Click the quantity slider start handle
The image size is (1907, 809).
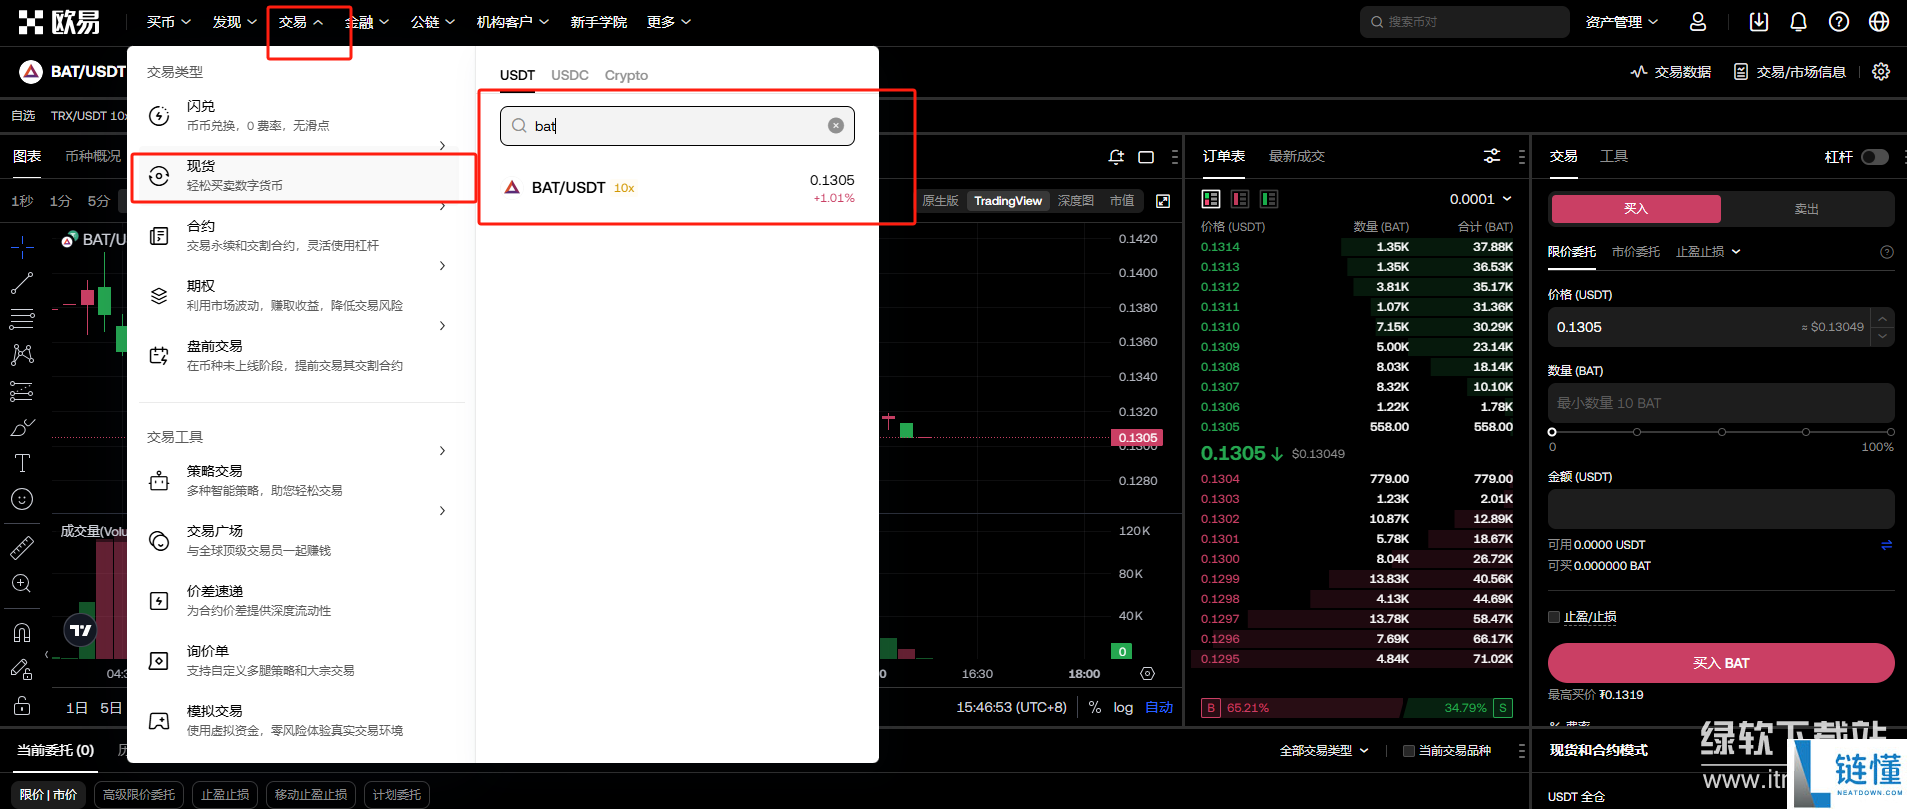tap(1552, 432)
